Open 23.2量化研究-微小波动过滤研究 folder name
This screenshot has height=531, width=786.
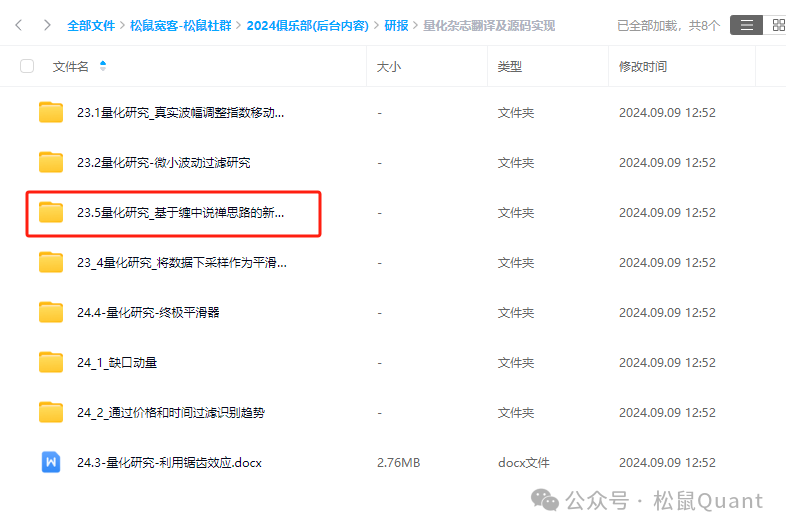[x=163, y=163]
